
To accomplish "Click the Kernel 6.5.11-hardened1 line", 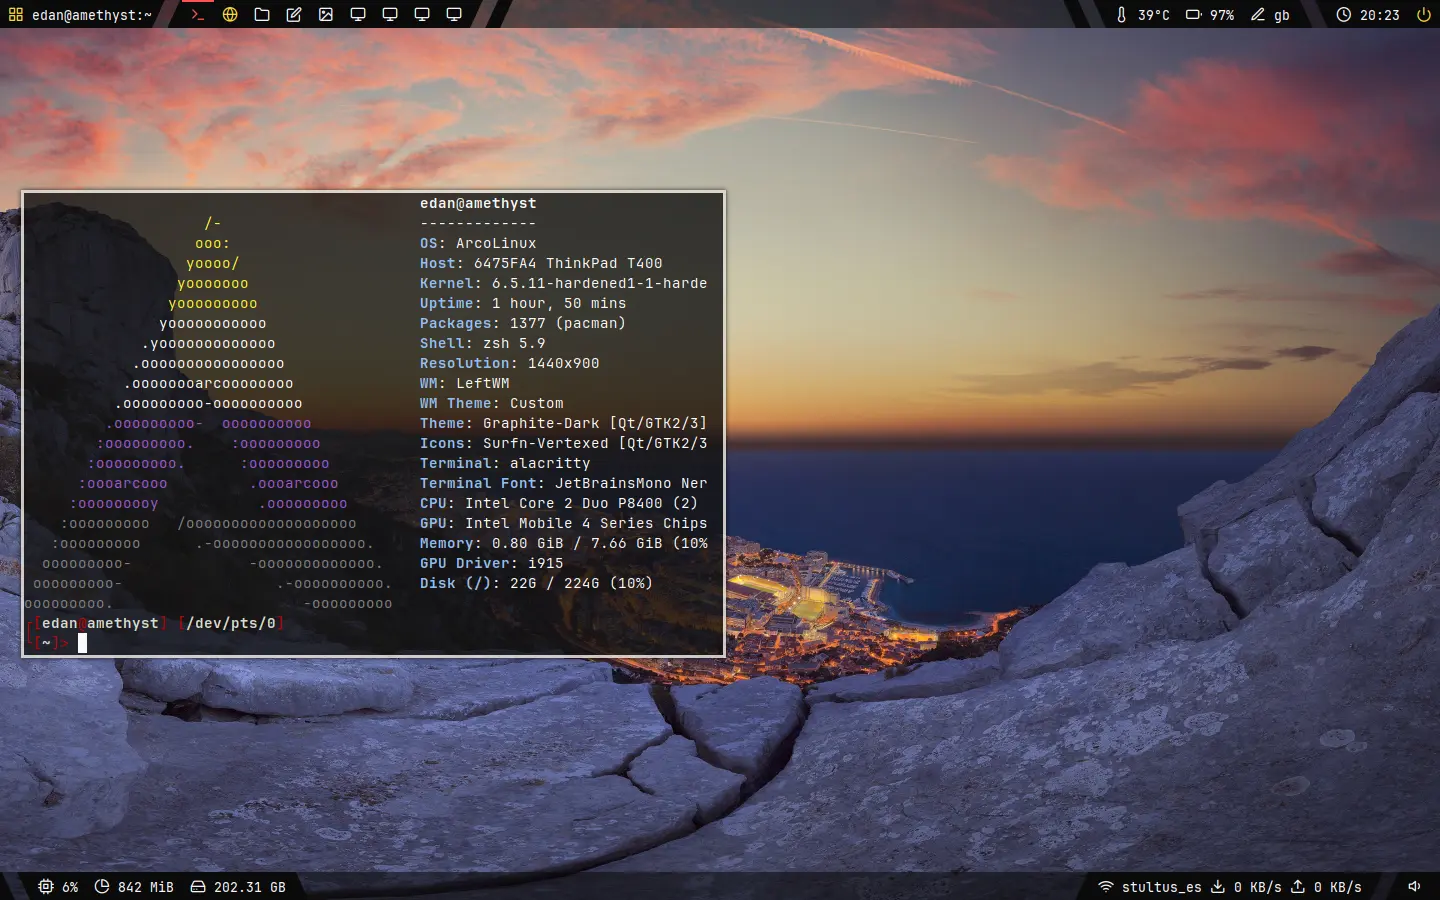I will coord(564,283).
